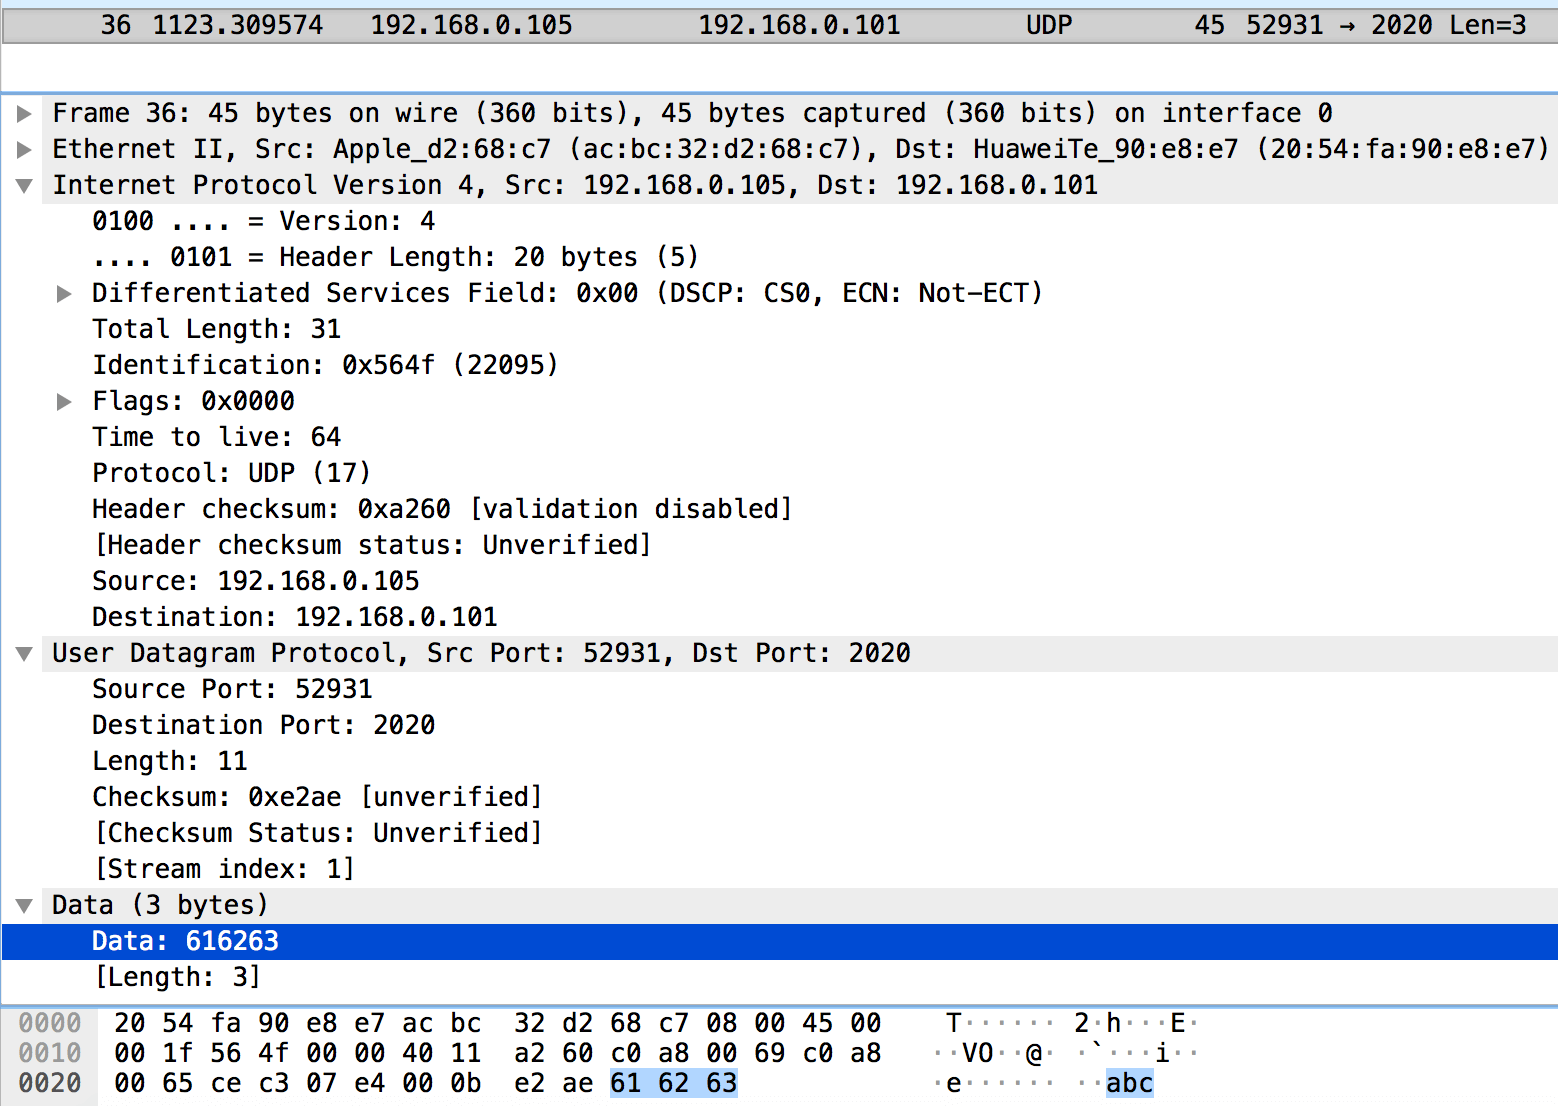Click highlighted hex bytes 61 62 63
This screenshot has width=1558, height=1106.
coord(673,1083)
